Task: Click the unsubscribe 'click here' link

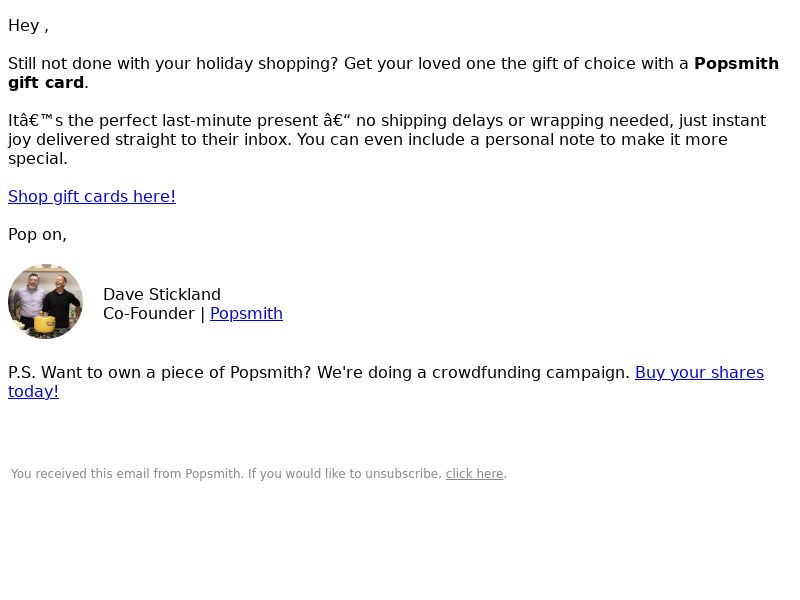Action: tap(474, 473)
